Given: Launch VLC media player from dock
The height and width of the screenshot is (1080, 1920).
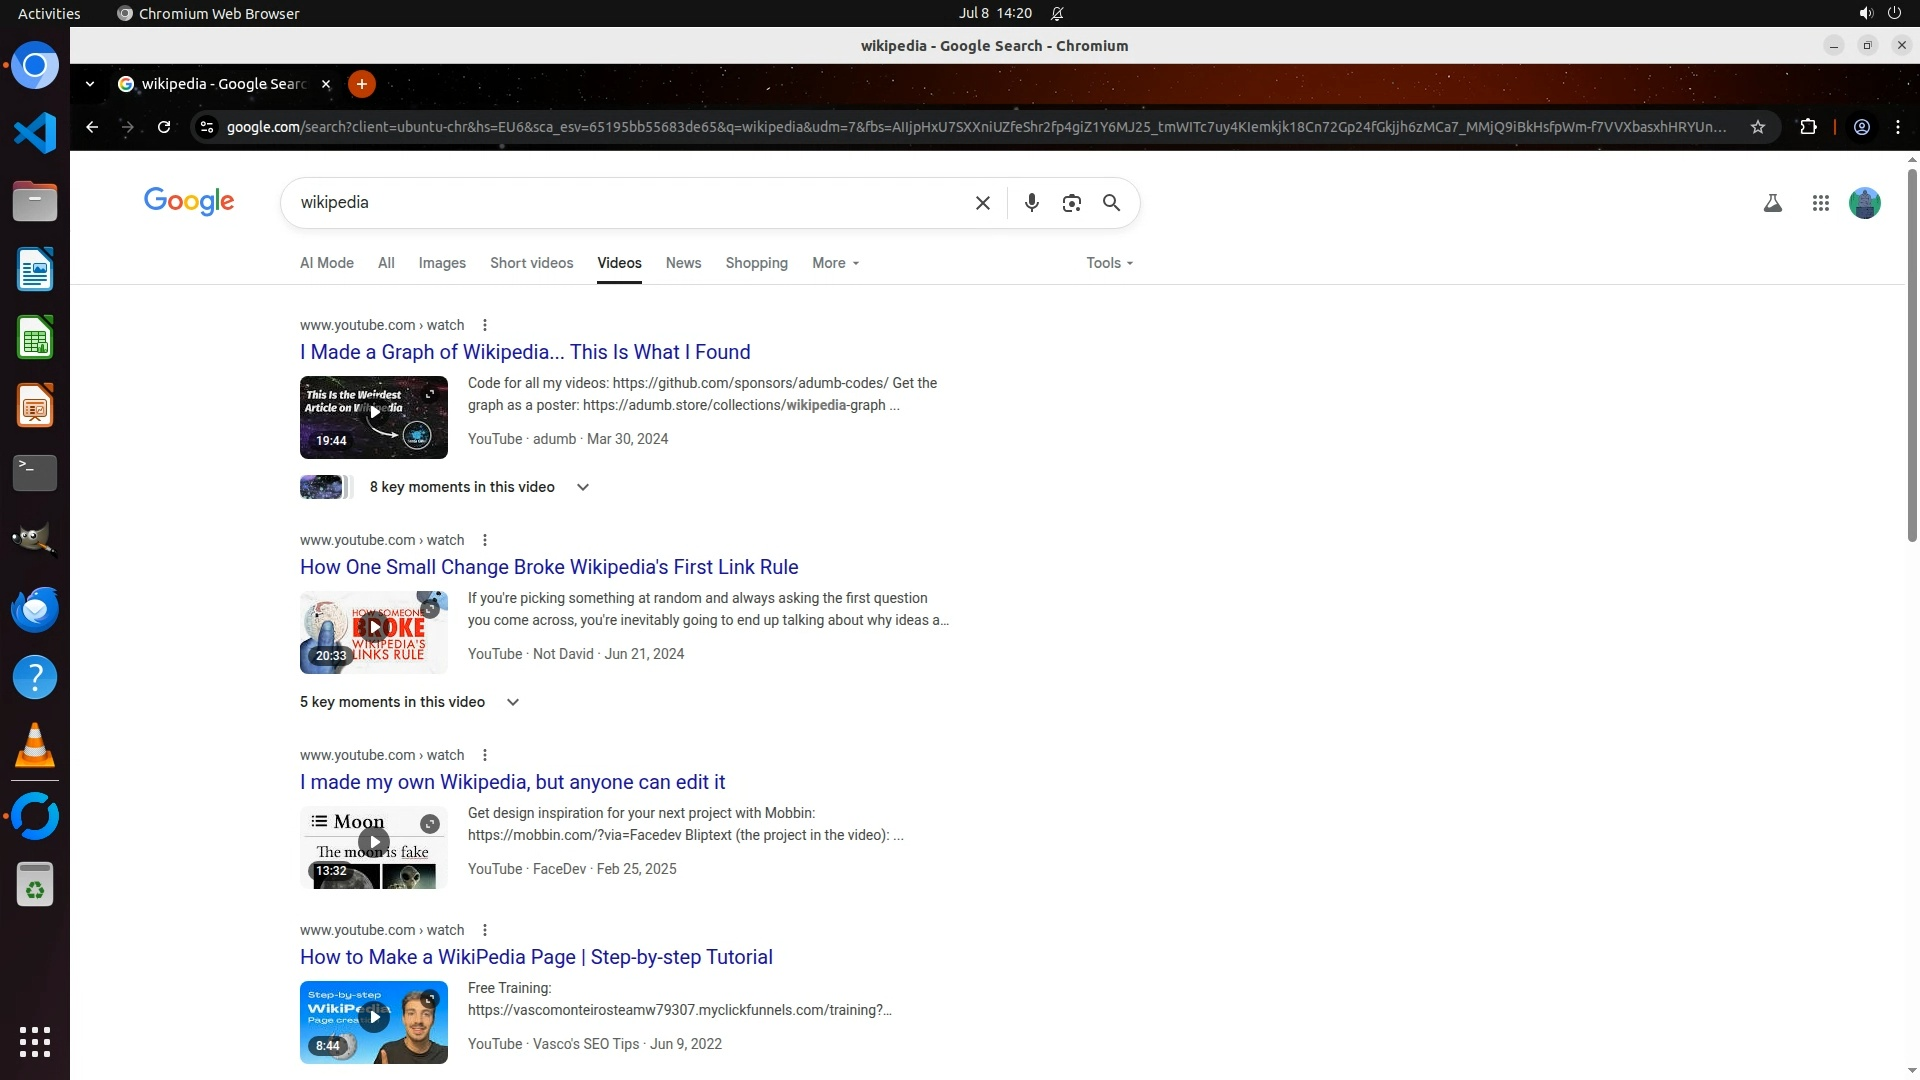Looking at the screenshot, I should (35, 746).
